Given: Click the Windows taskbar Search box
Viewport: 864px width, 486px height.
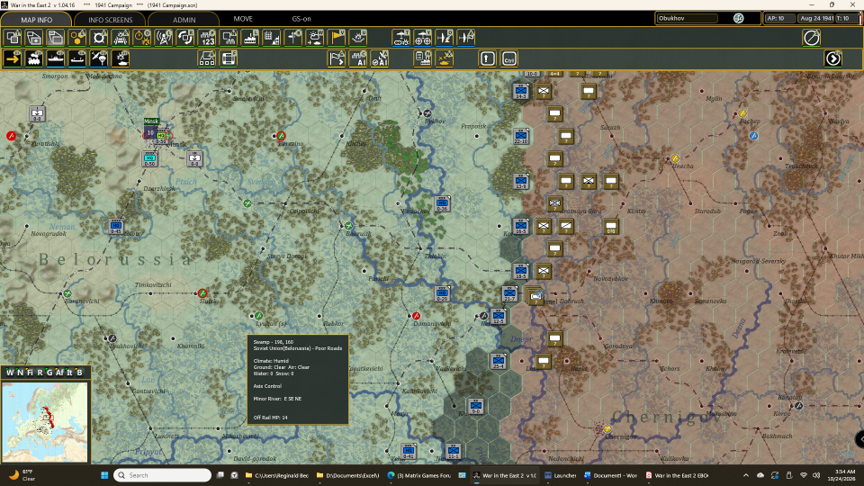Looking at the screenshot, I should tap(163, 475).
